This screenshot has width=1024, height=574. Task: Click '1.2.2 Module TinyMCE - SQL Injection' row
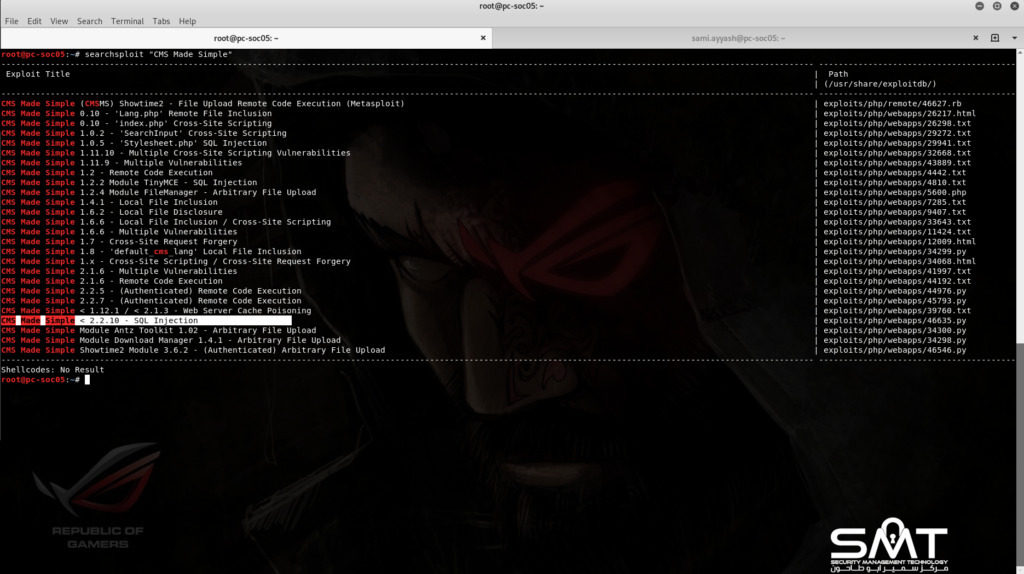(129, 182)
